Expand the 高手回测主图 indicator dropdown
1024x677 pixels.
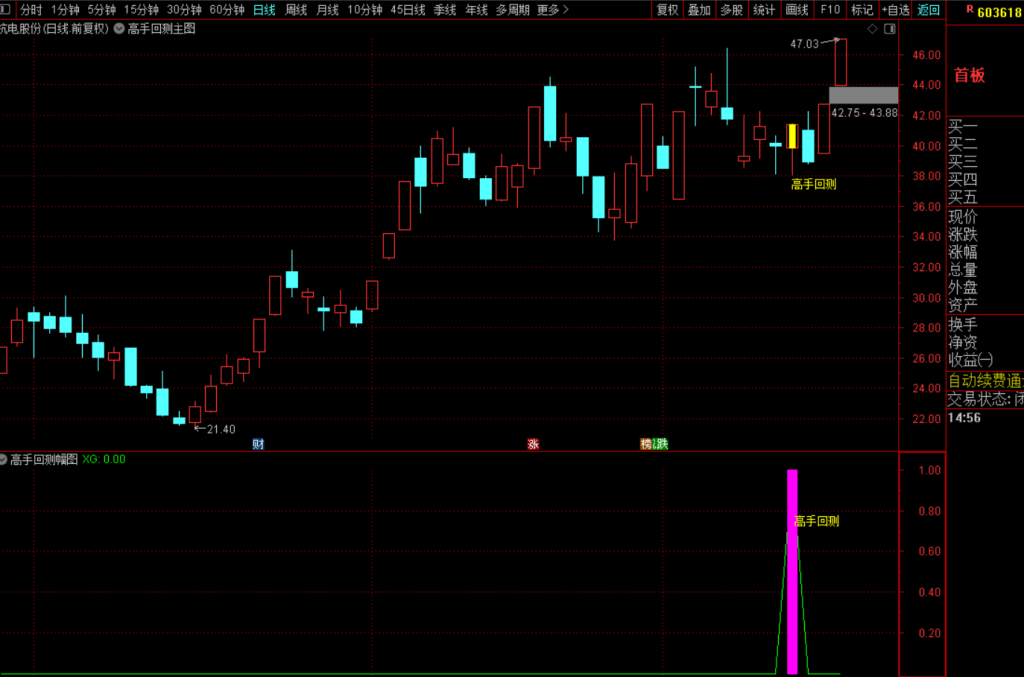(120, 29)
